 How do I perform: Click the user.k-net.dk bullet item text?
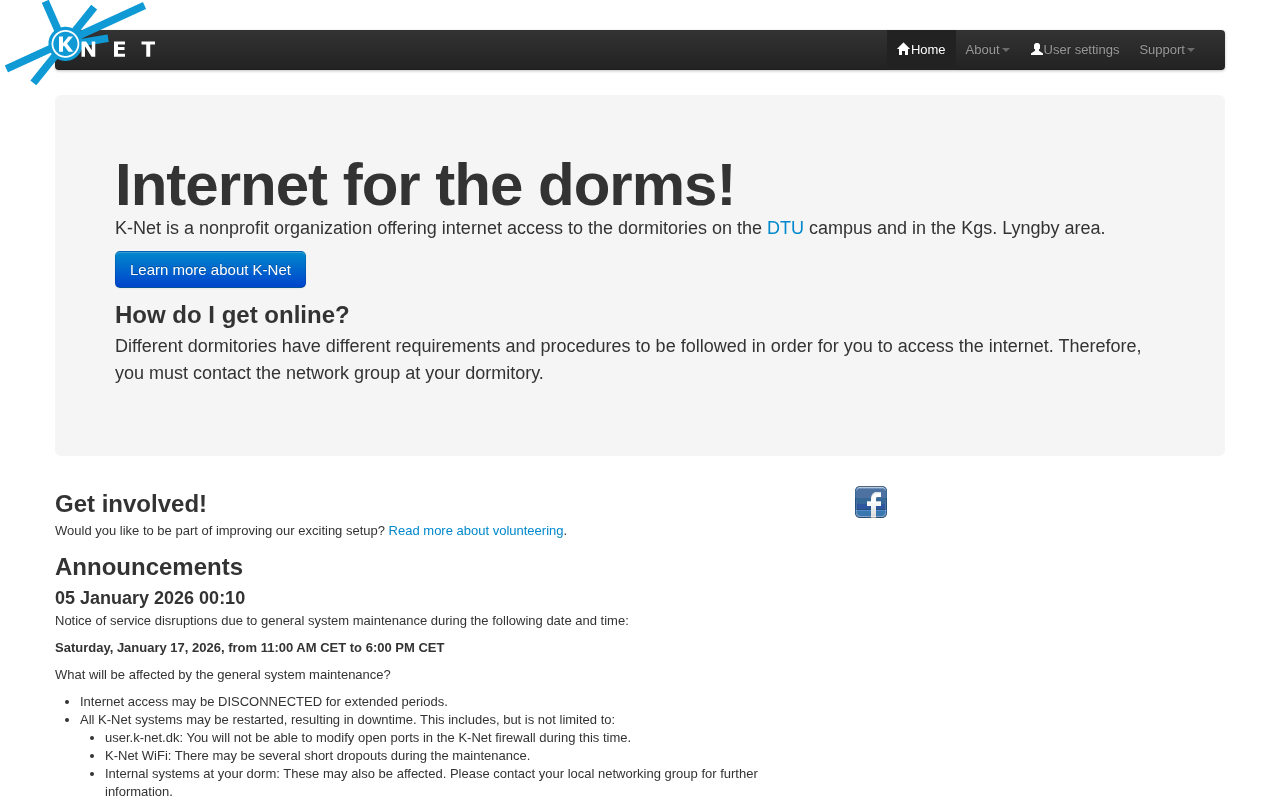(368, 738)
